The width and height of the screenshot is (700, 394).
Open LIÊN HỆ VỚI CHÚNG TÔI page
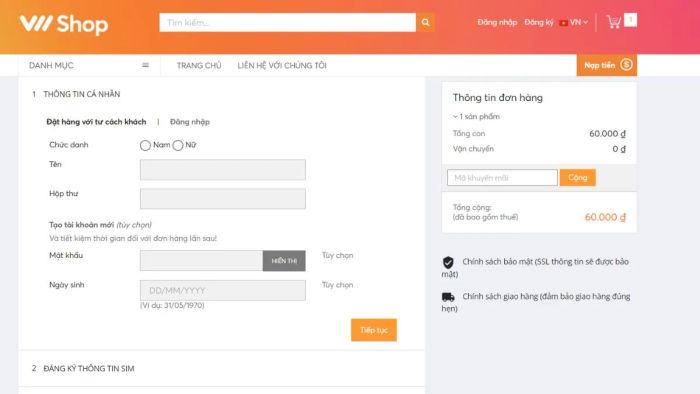tap(282, 66)
